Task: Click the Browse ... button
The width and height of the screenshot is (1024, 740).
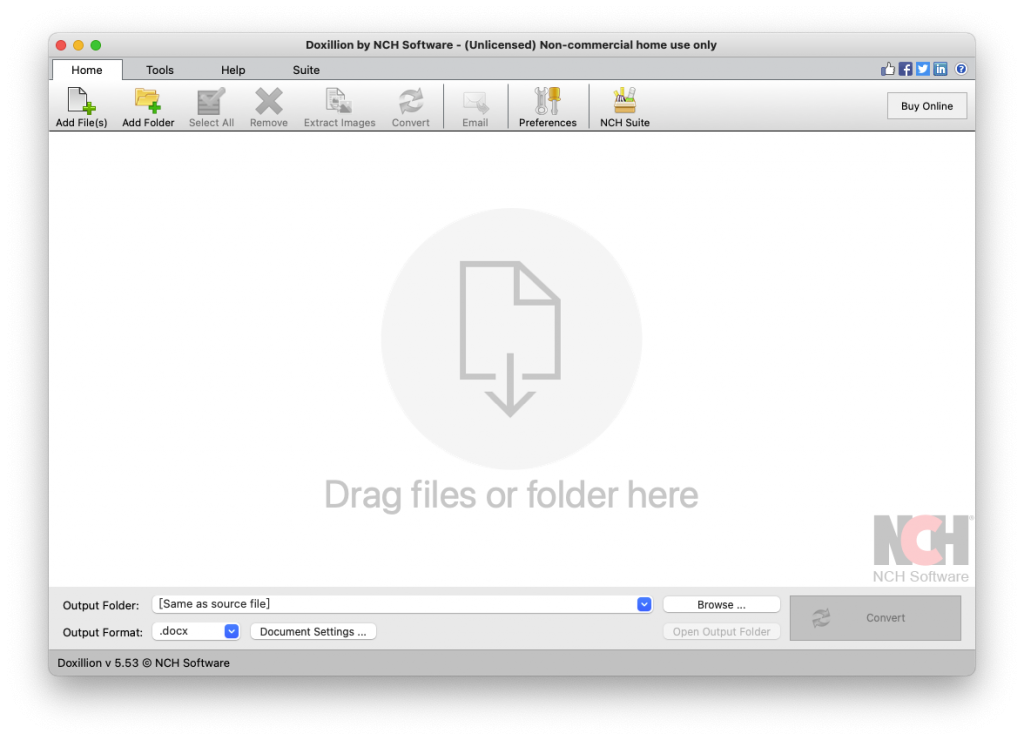Action: point(722,605)
